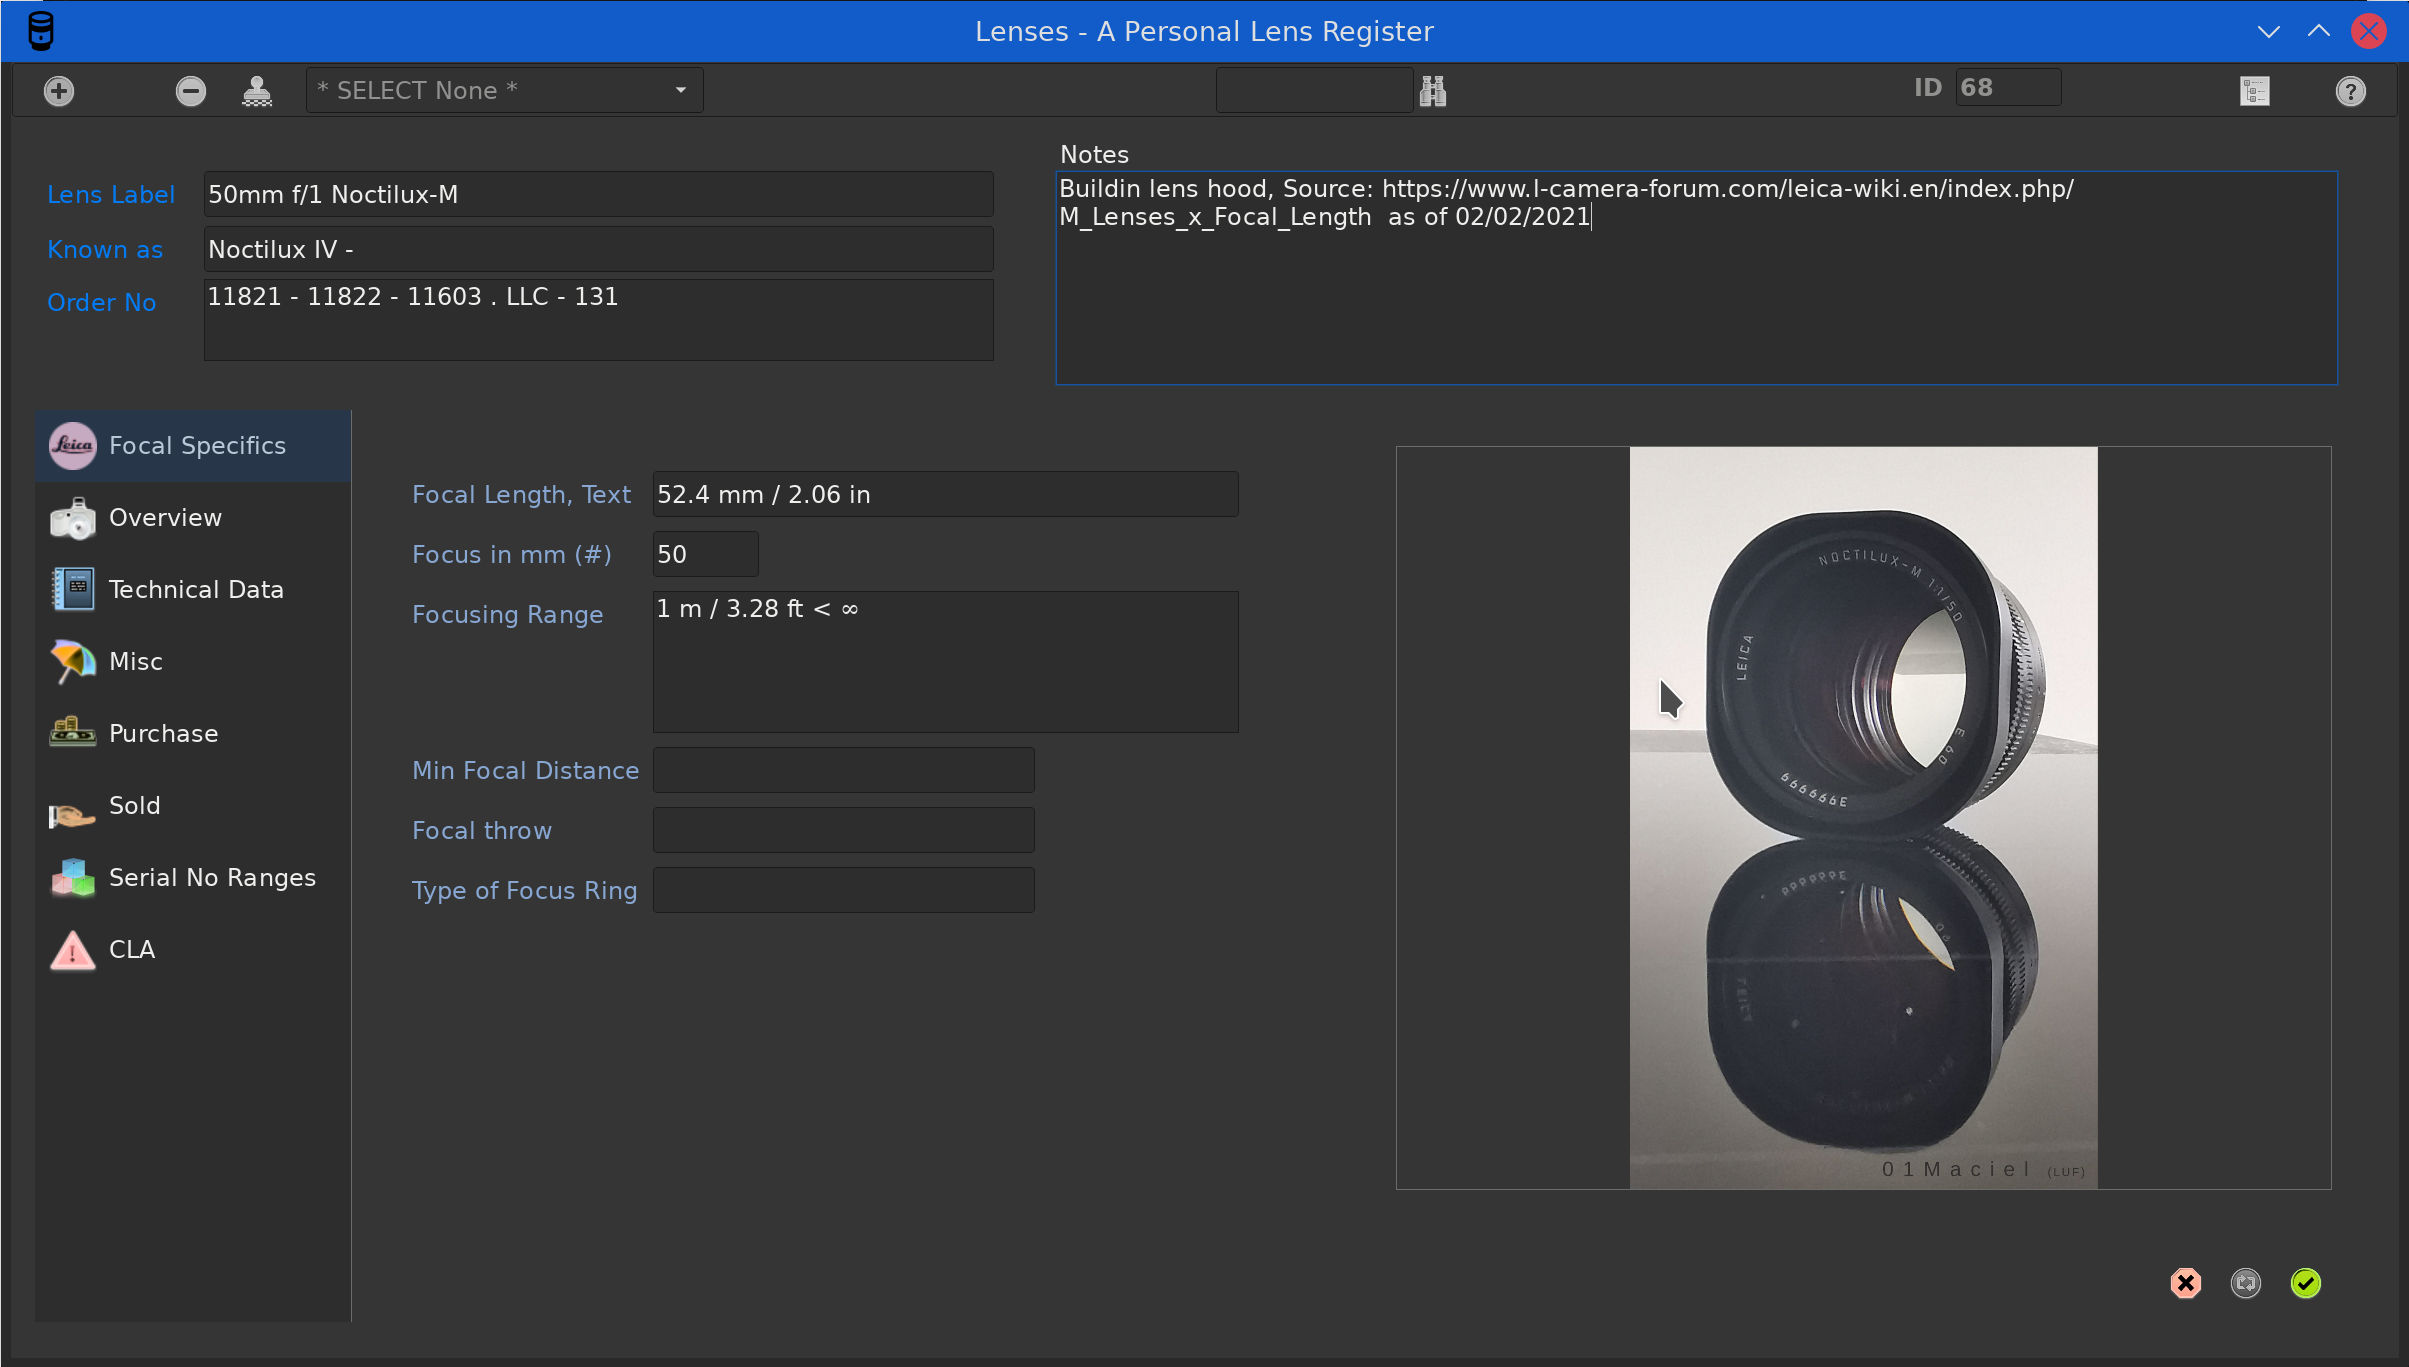Click the Serial No Ranges icon
2409x1367 pixels.
click(x=73, y=877)
